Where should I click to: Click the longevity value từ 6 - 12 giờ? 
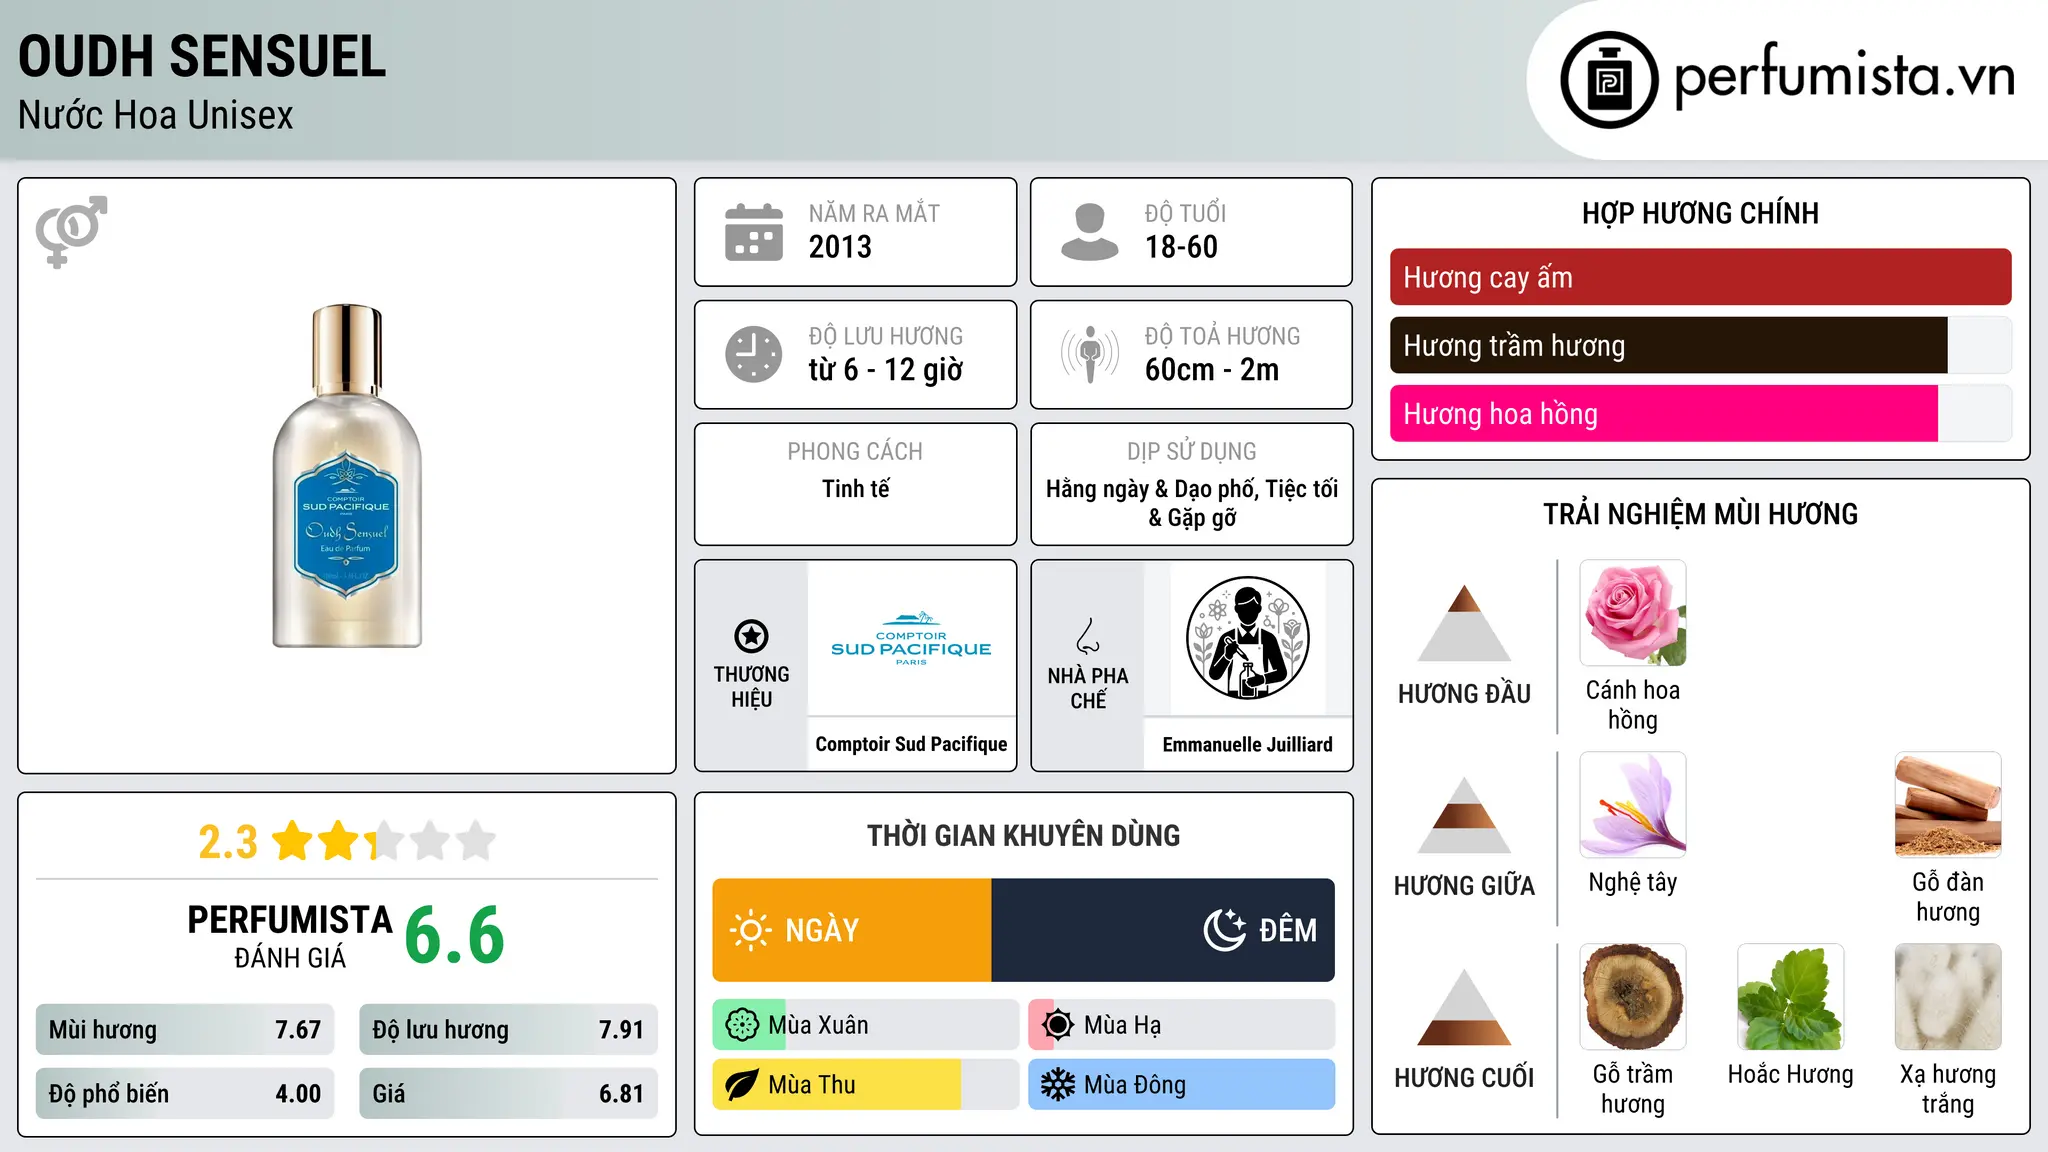click(x=886, y=370)
